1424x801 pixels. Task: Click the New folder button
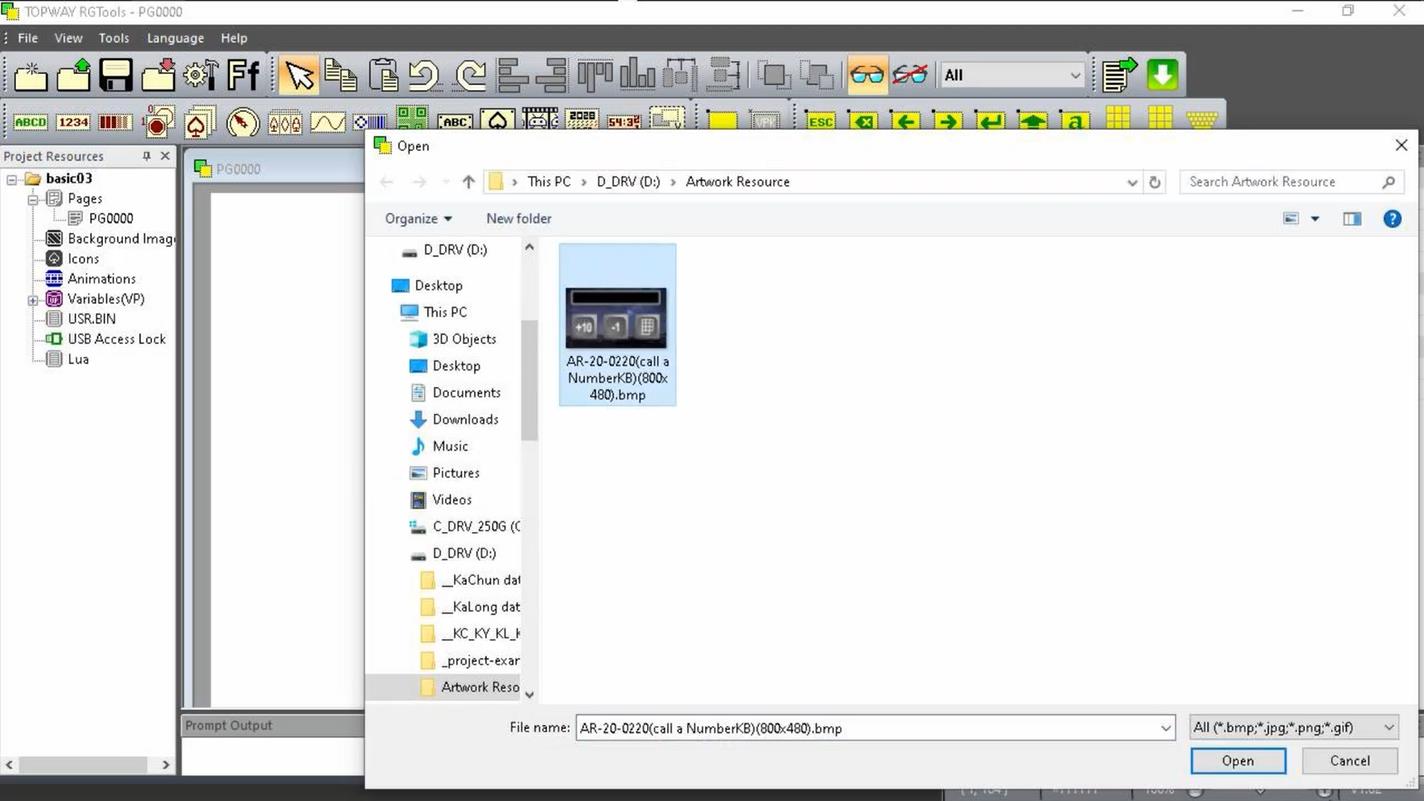[518, 218]
